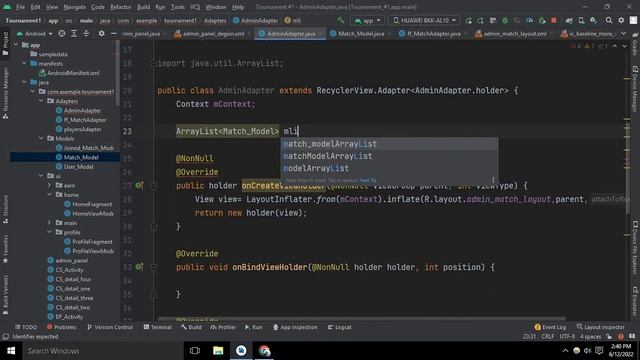Open the VCS menu
Image resolution: width=640 pixels, height=360 pixels.
click(x=195, y=7)
